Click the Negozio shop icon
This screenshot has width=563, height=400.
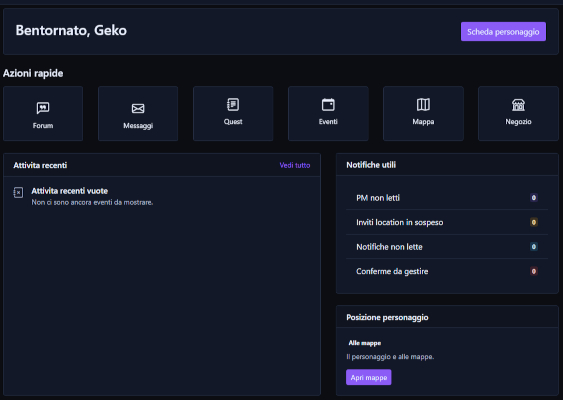[x=518, y=105]
